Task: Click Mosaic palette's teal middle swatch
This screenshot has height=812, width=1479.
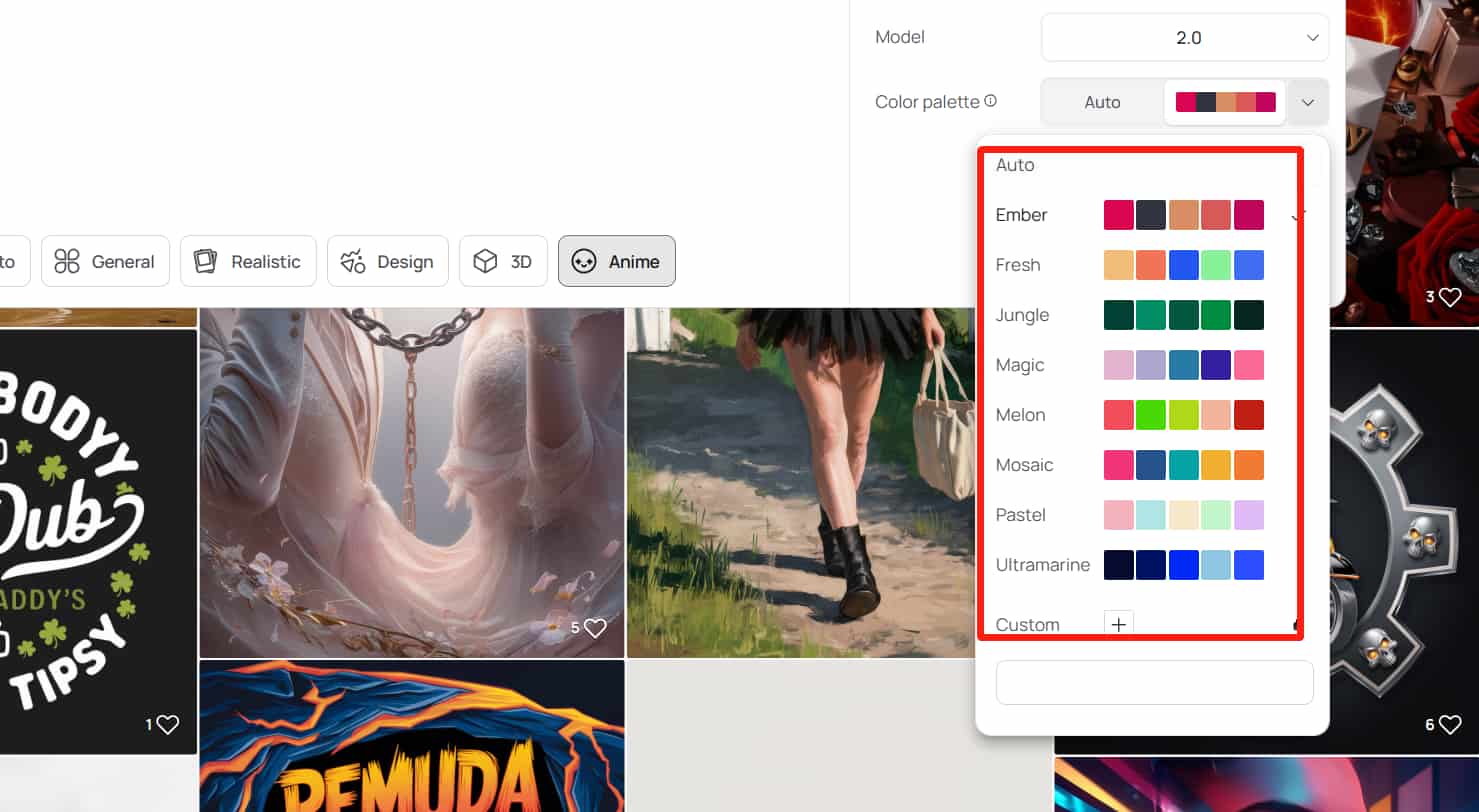Action: [x=1184, y=465]
